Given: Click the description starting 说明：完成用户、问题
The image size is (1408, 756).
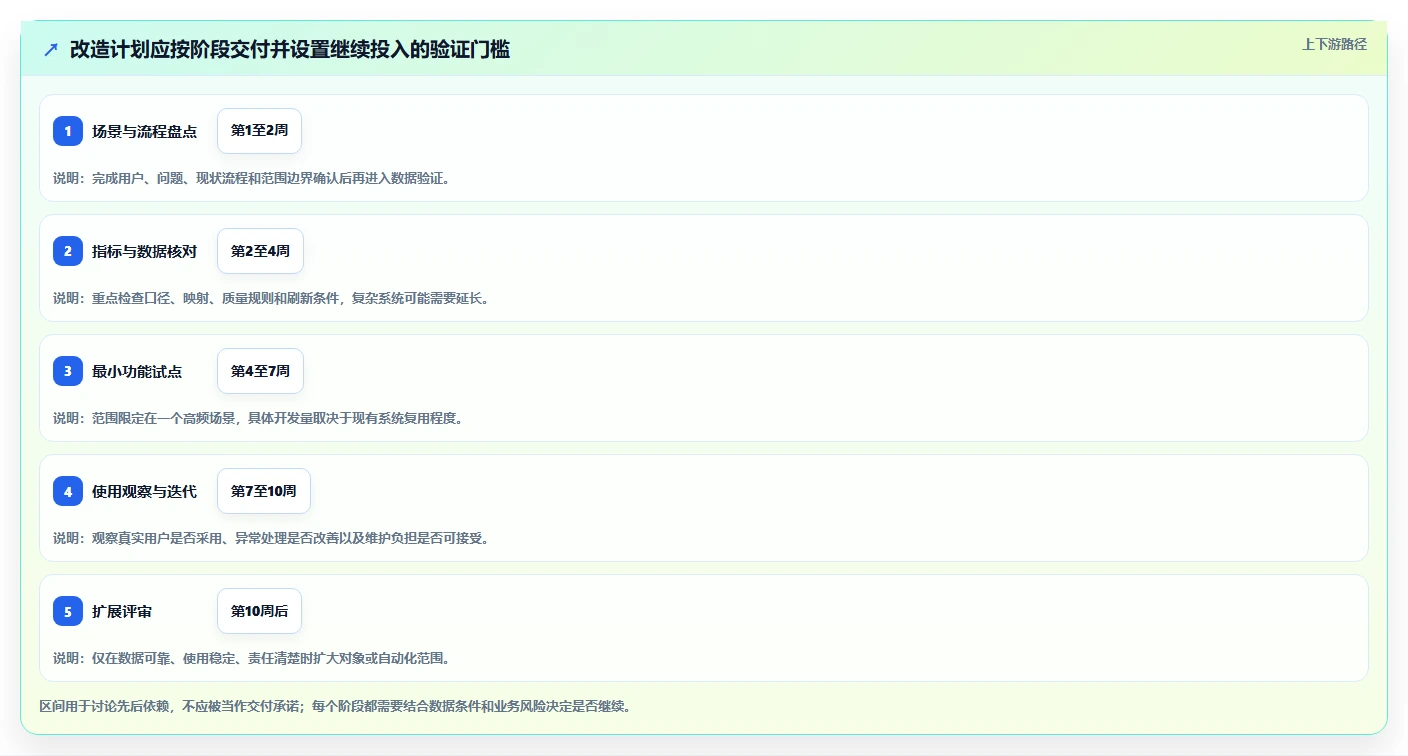Looking at the screenshot, I should coord(252,178).
